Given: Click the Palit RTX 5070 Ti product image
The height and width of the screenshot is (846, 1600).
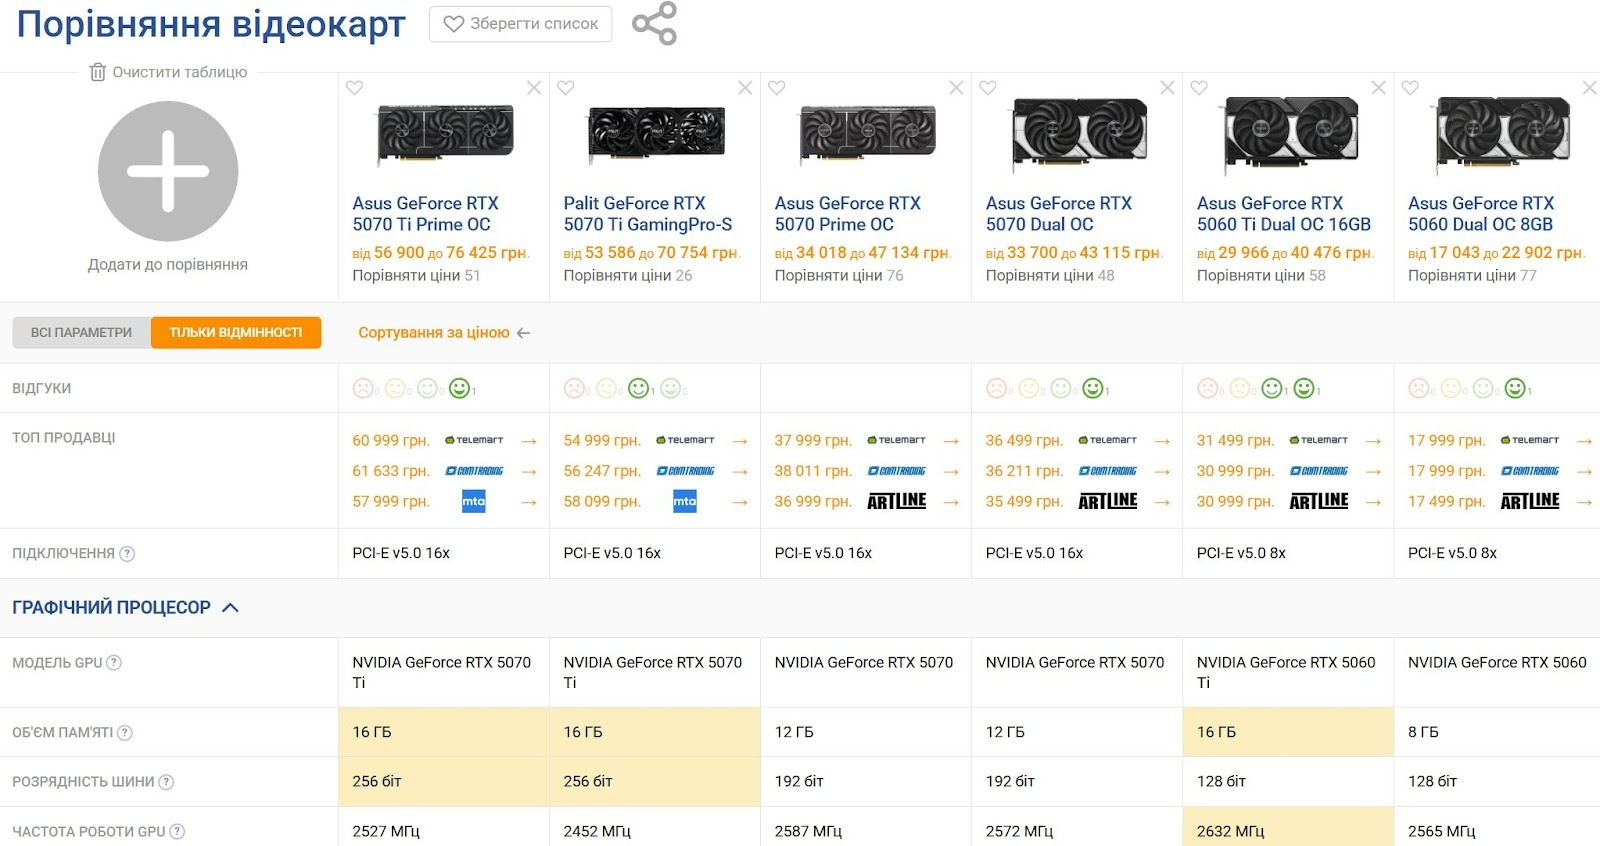Looking at the screenshot, I should pos(655,133).
